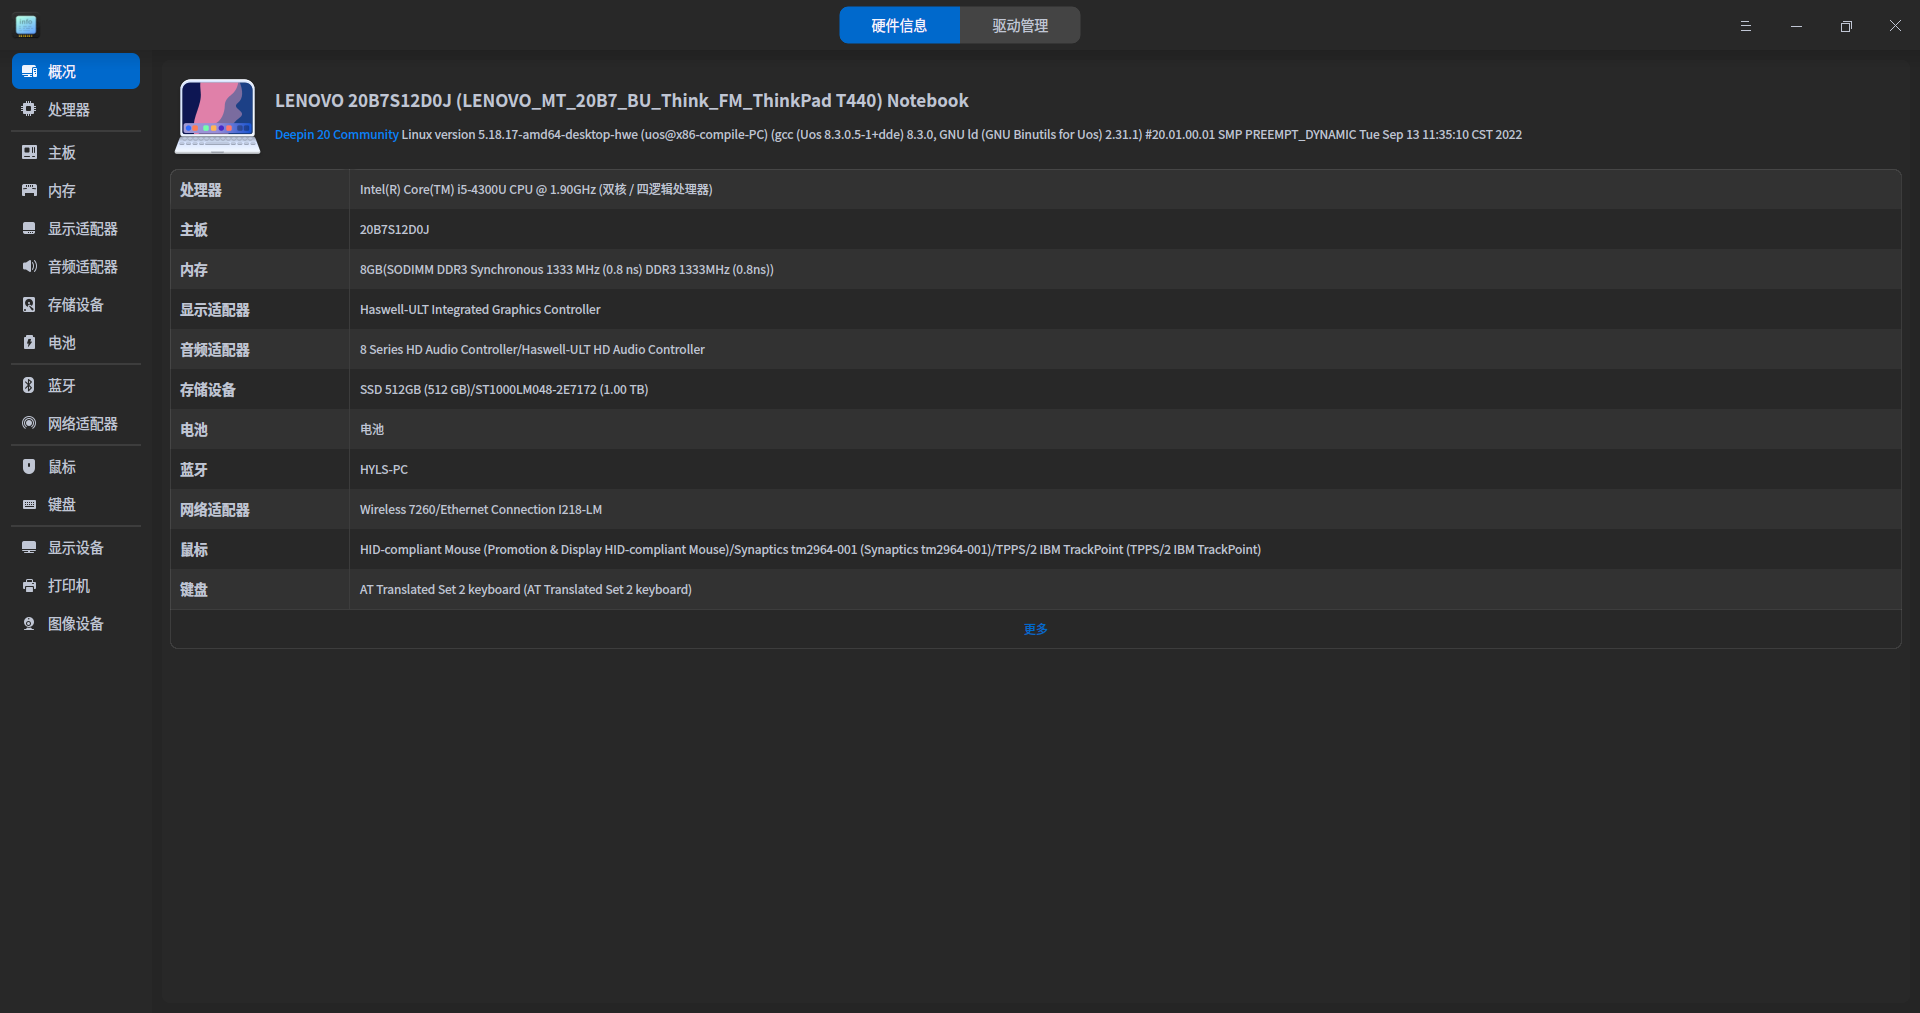Select the 主板 motherboard icon in sidebar
This screenshot has height=1013, width=1920.
pos(29,152)
